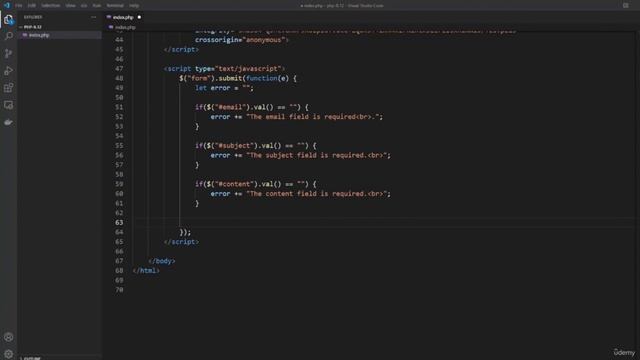The image size is (640, 360).
Task: Open Explorer panel more actions ellipsis
Action: (93, 17)
